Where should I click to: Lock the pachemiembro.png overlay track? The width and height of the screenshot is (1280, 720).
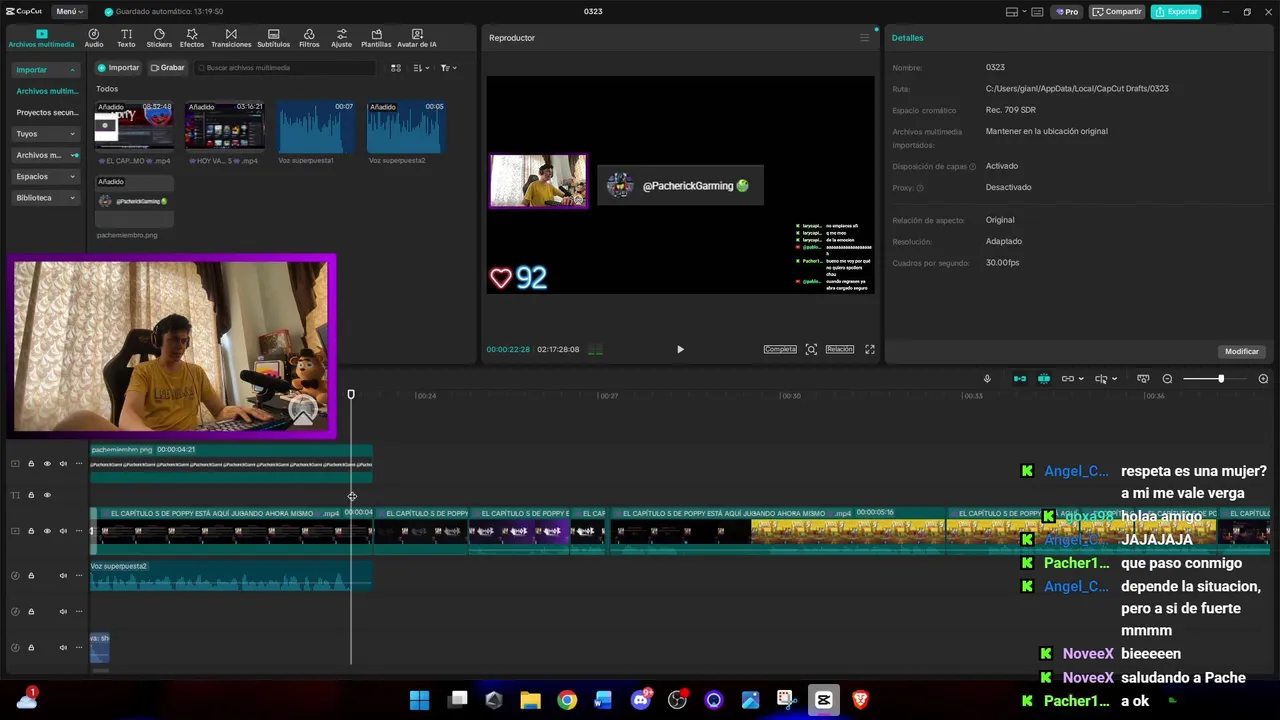(31, 464)
